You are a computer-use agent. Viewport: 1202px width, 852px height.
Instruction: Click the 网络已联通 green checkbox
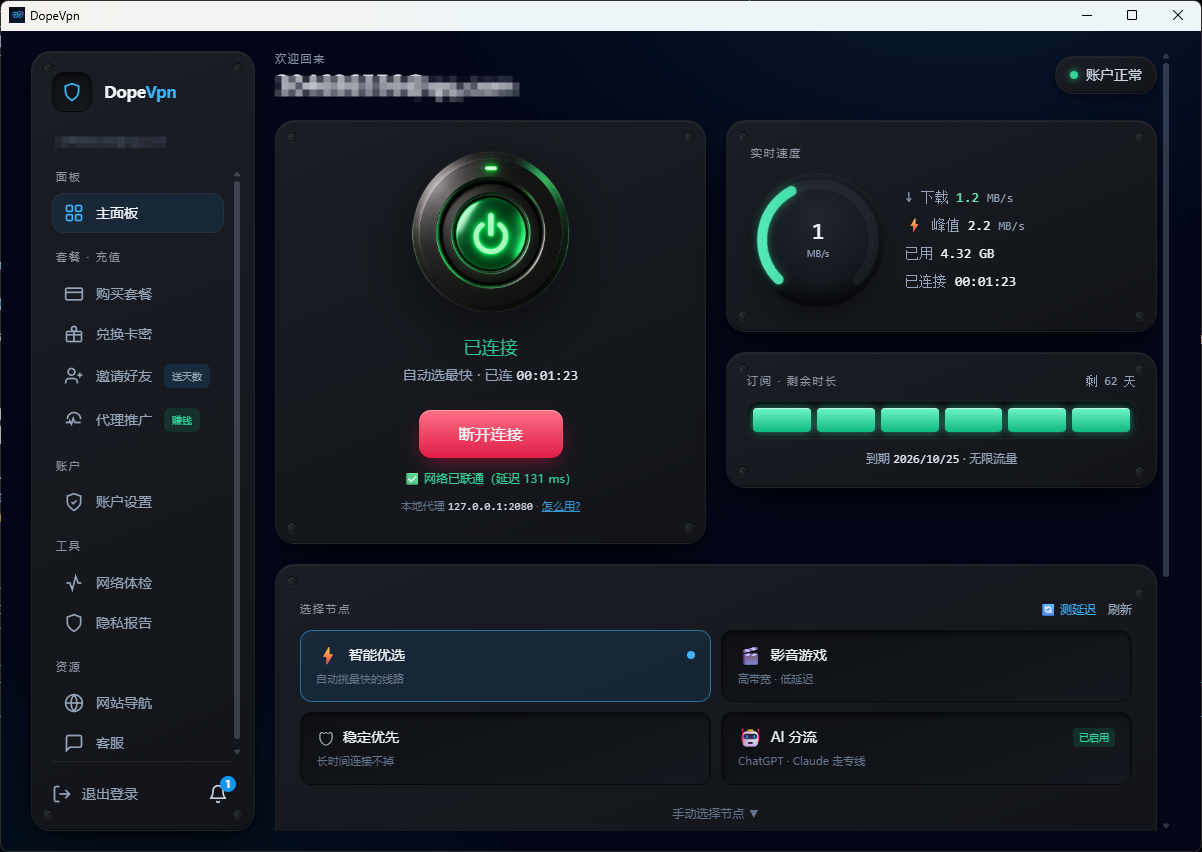tap(412, 479)
